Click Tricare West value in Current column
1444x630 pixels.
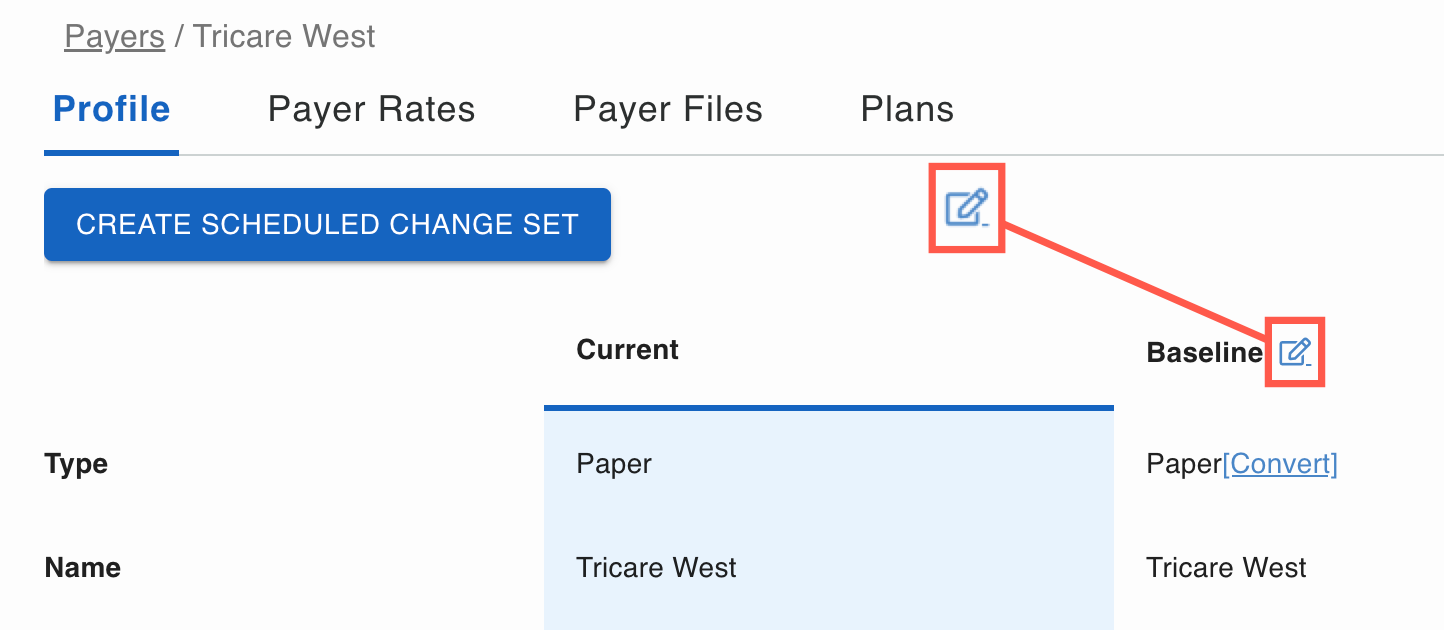656,568
